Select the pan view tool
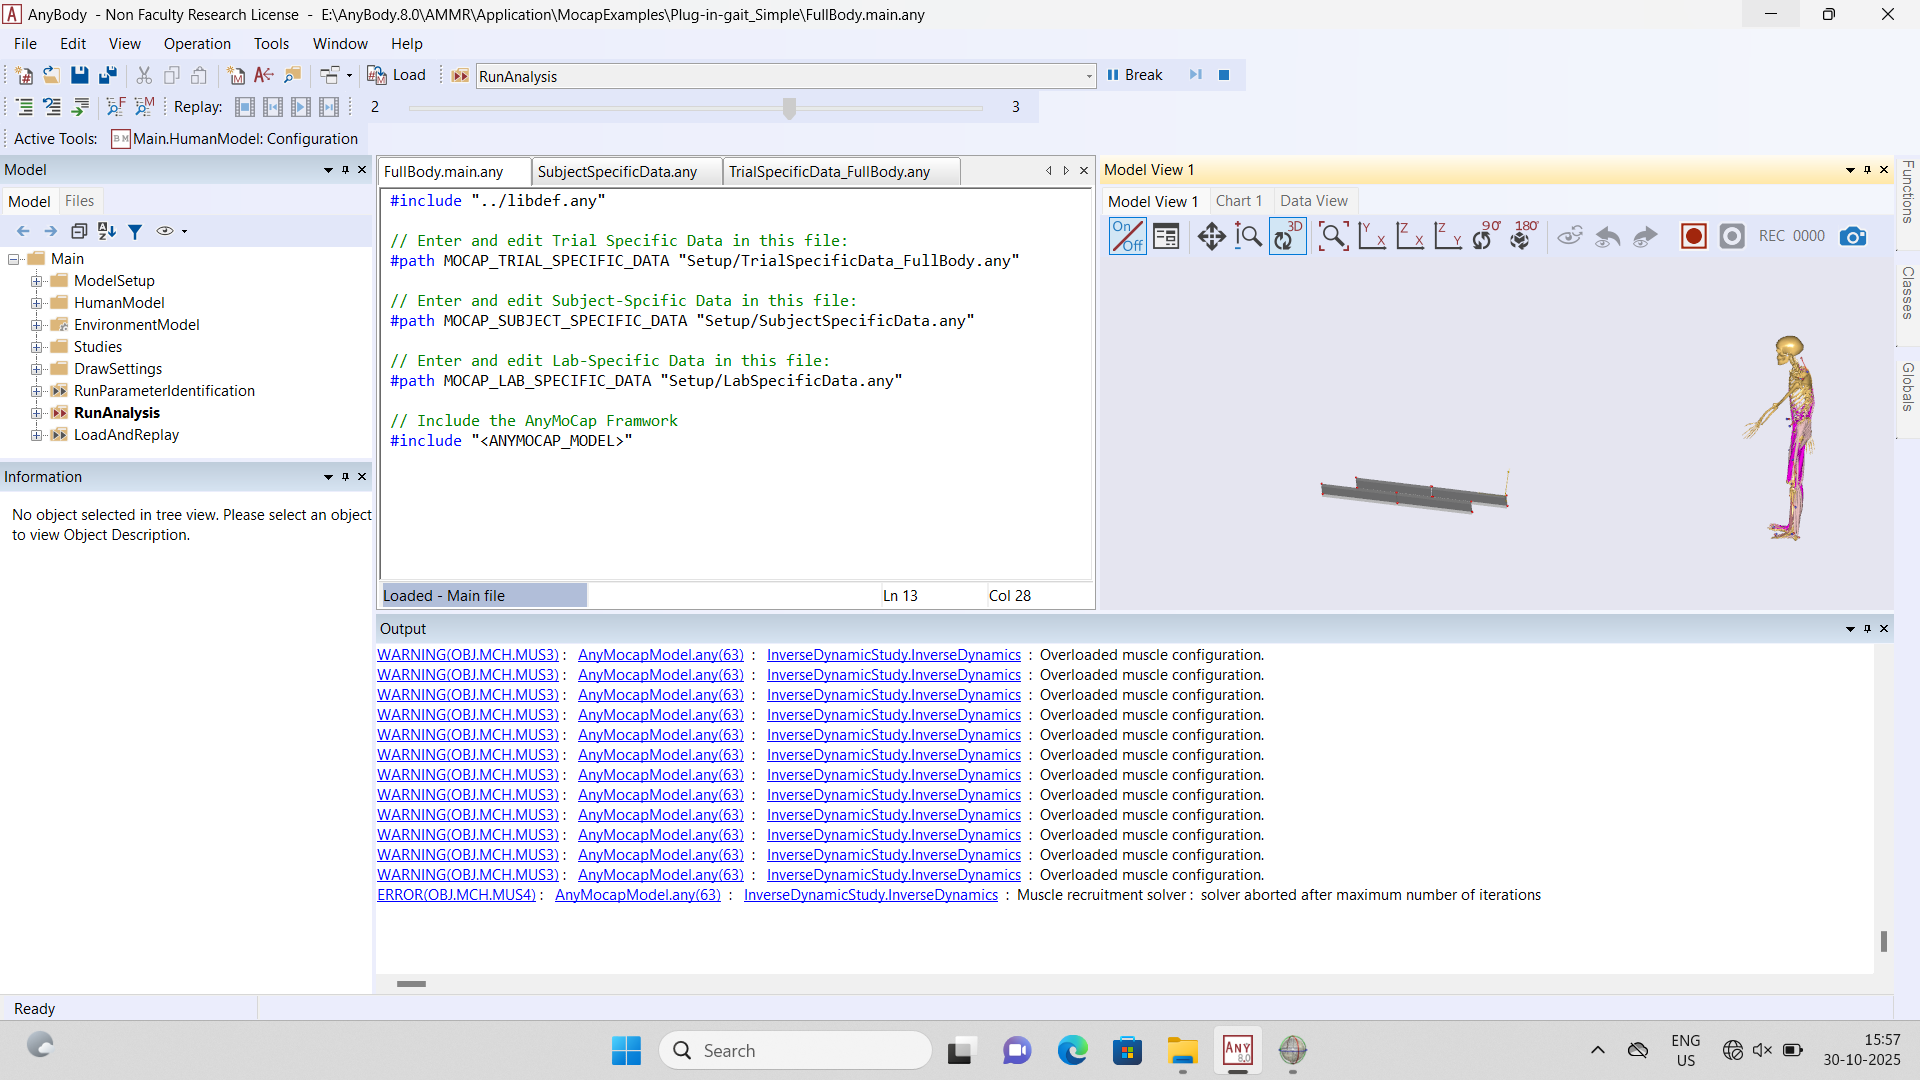This screenshot has width=1920, height=1080. point(1211,236)
